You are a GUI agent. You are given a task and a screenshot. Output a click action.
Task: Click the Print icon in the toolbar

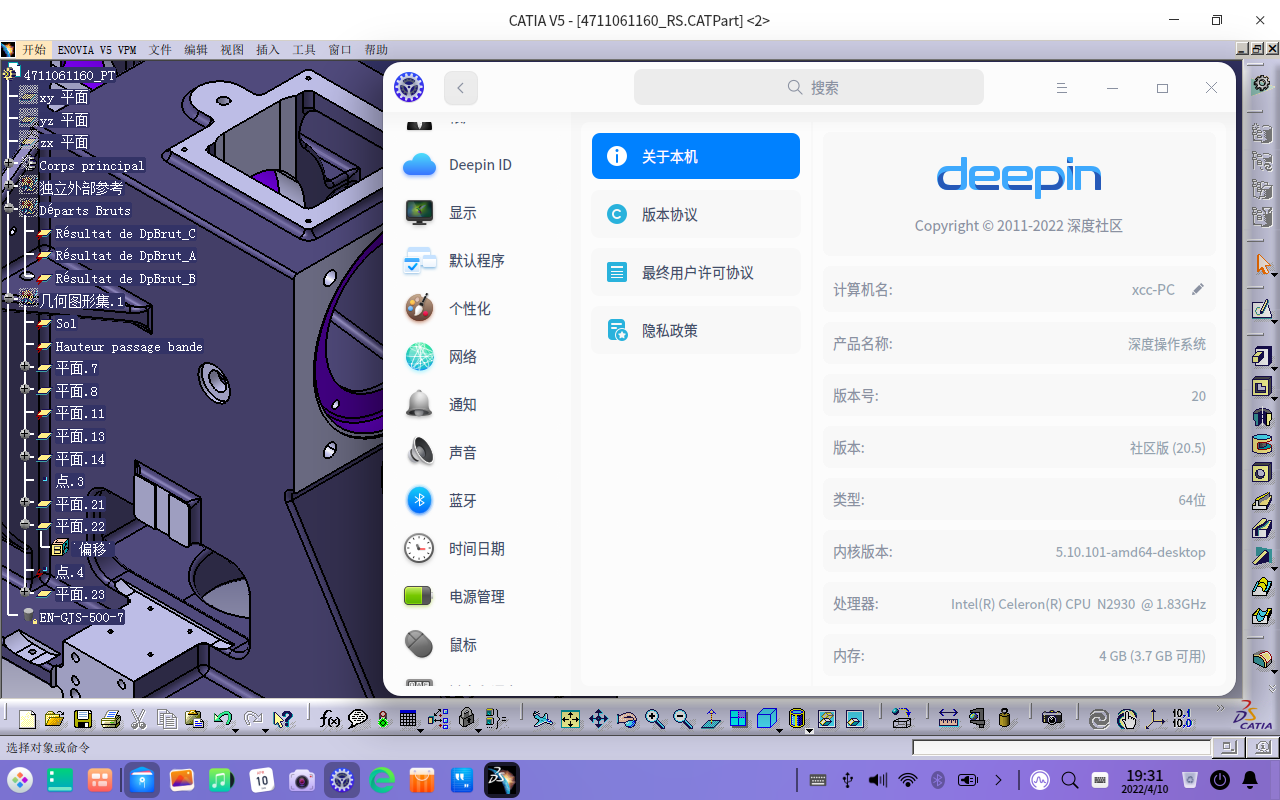pyautogui.click(x=112, y=718)
